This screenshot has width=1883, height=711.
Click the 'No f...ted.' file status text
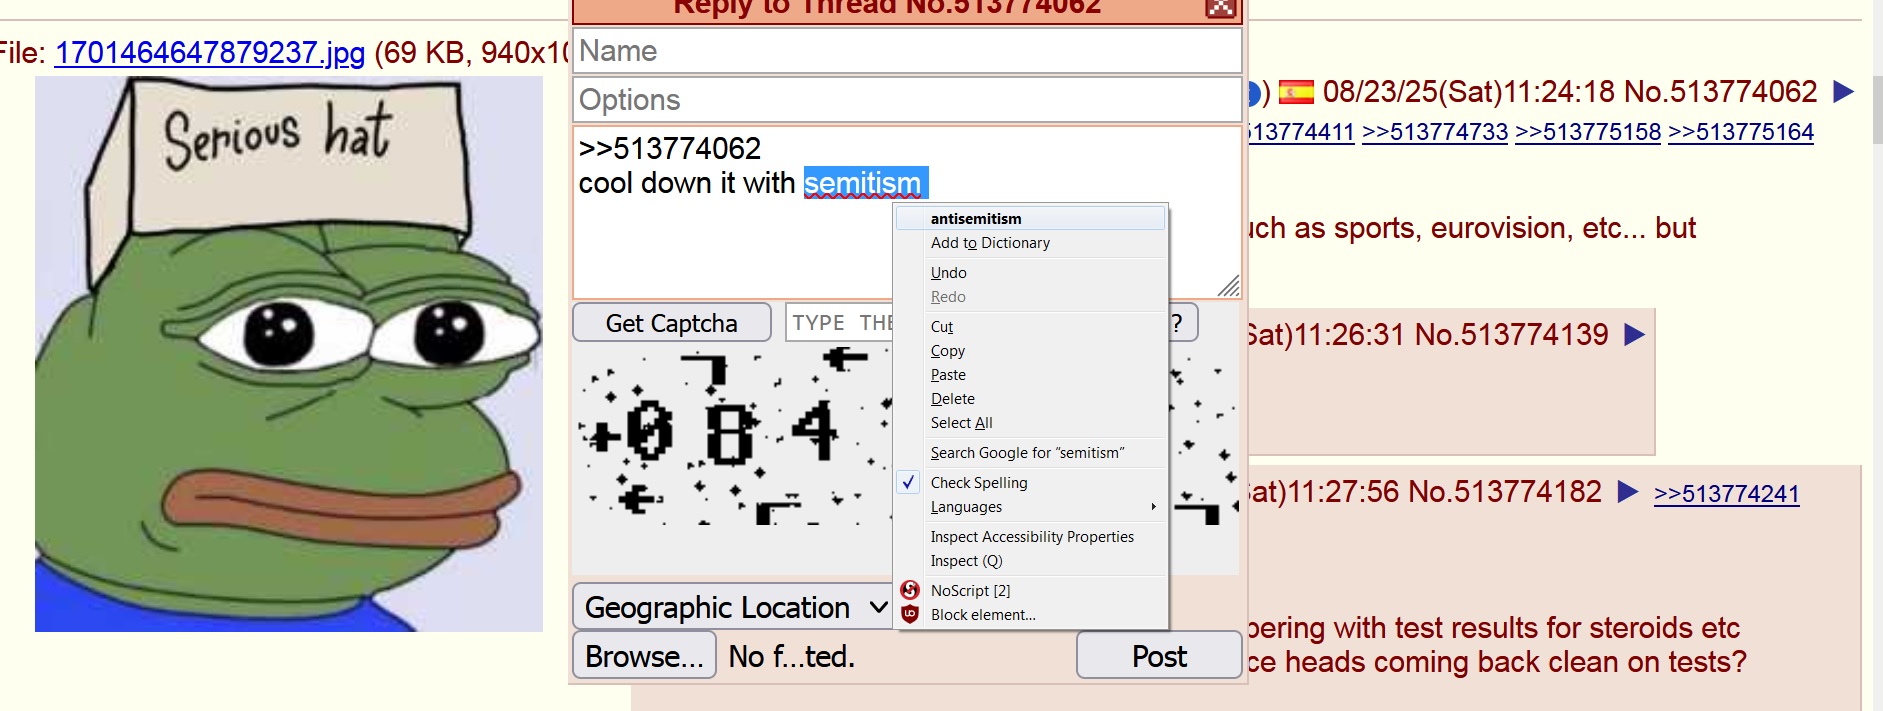click(x=792, y=657)
